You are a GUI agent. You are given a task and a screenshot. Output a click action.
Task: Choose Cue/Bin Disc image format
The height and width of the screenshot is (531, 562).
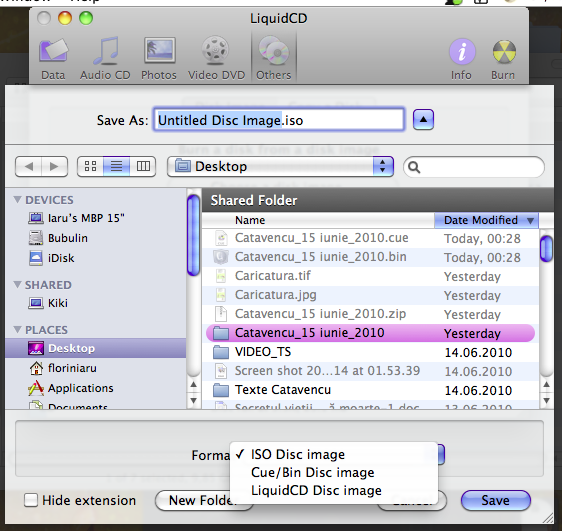pos(334,472)
